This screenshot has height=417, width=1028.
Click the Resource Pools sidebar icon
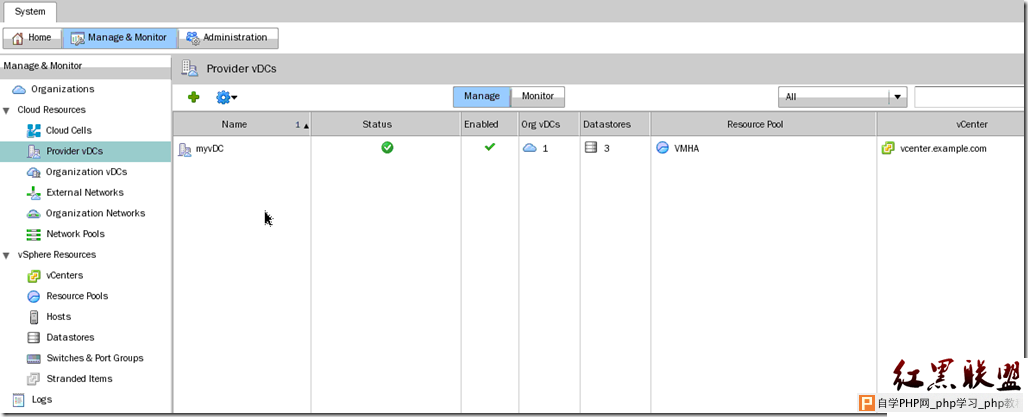pyautogui.click(x=33, y=296)
